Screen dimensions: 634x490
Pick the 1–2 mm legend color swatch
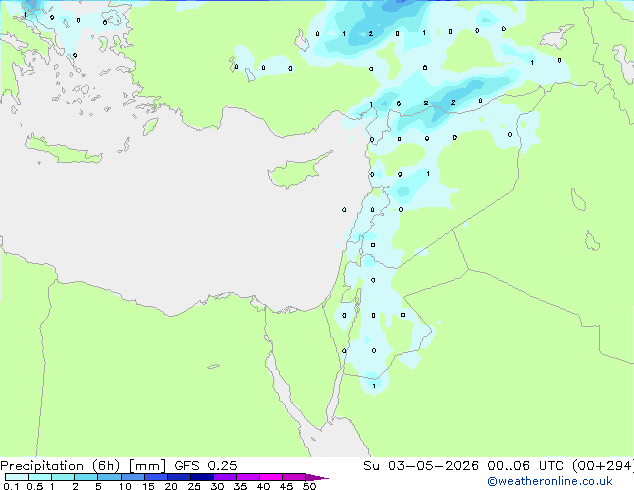click(63, 477)
